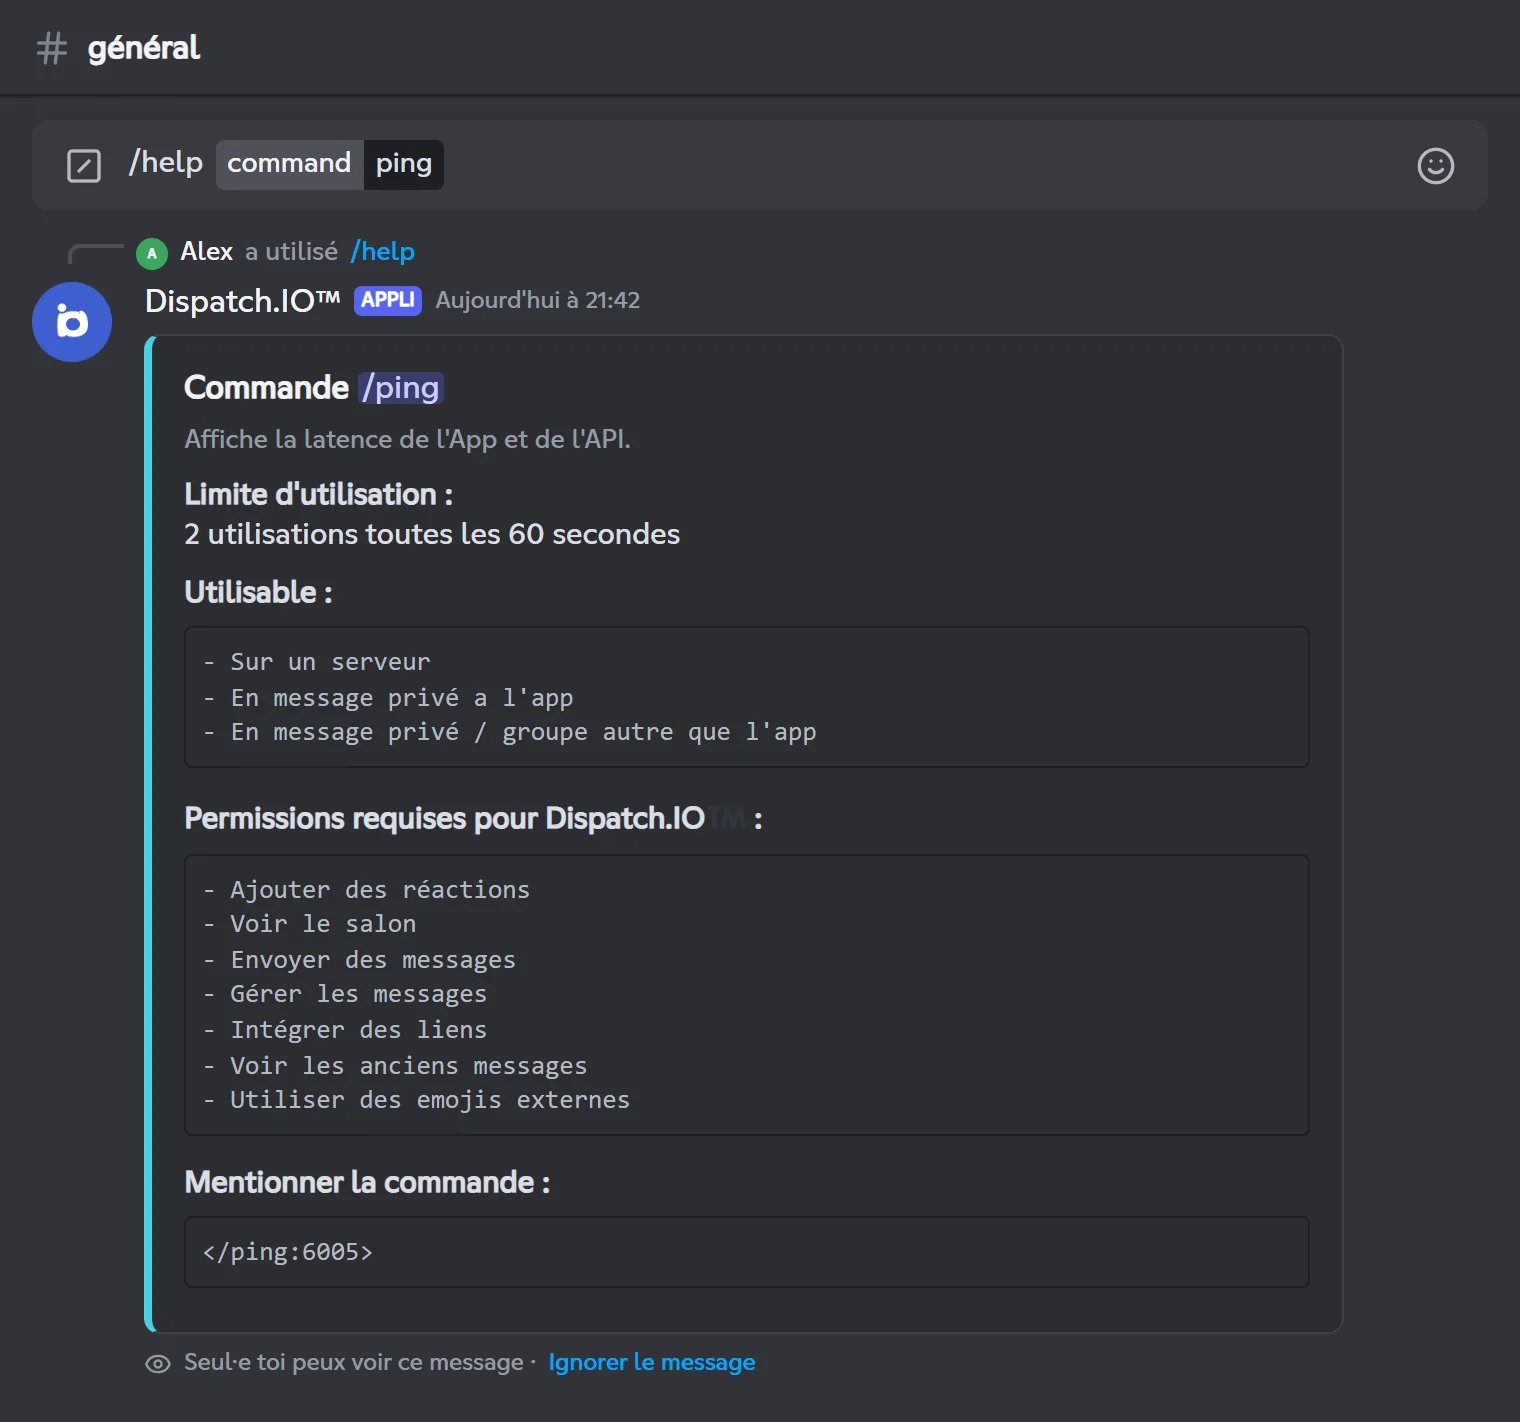Click the channel hash icon beside général
Screen dimensions: 1520x1422
point(52,48)
